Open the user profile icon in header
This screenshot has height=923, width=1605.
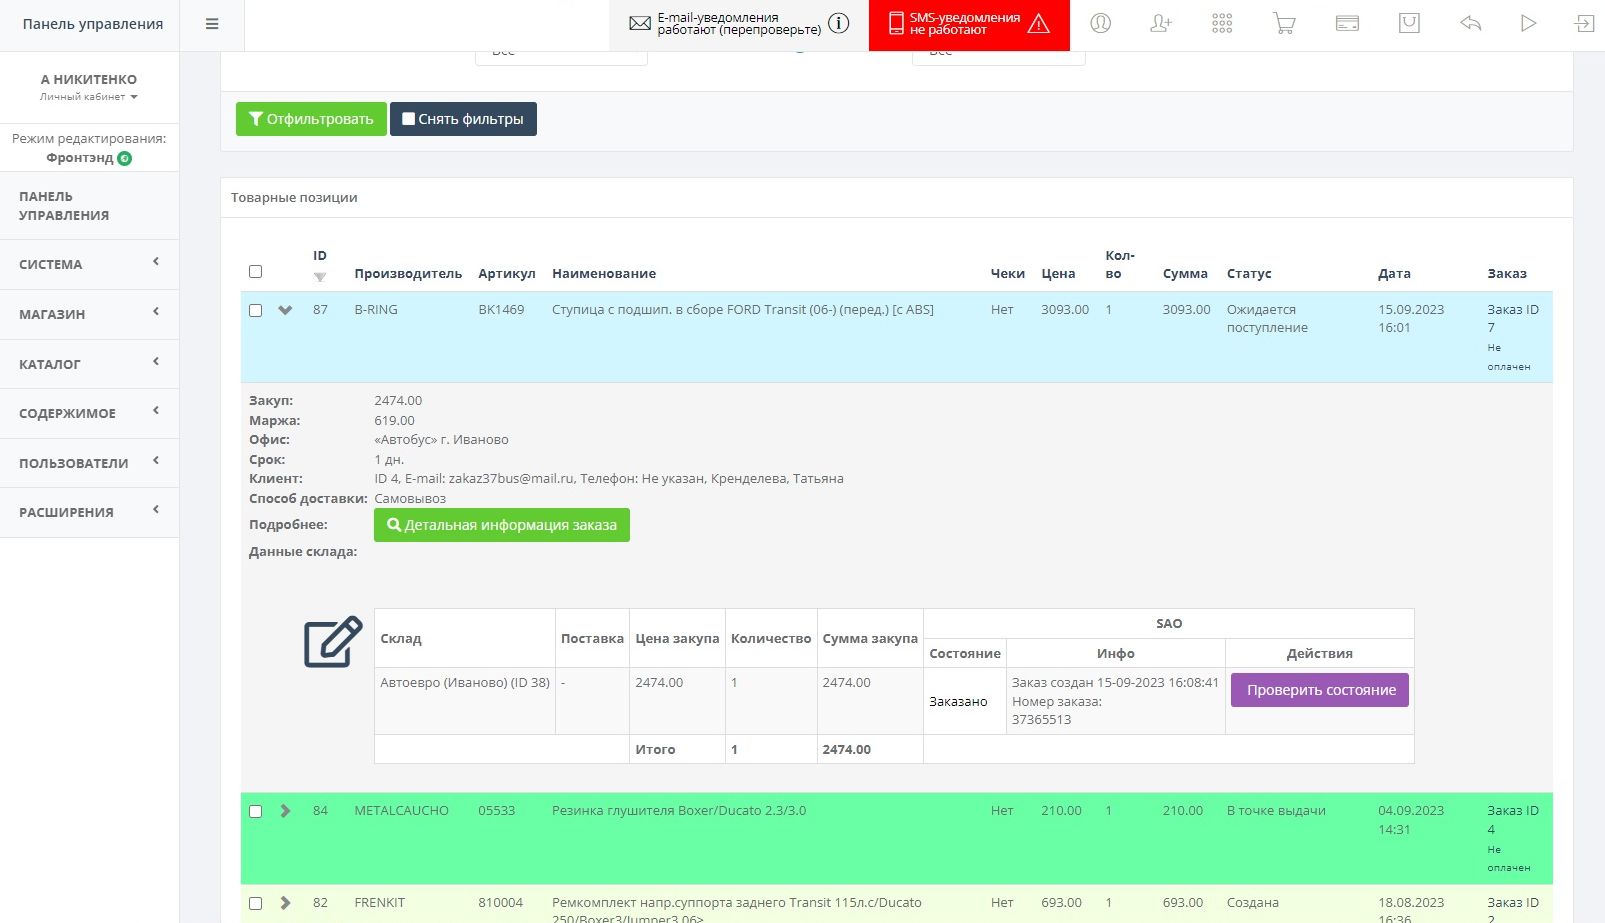coord(1100,24)
